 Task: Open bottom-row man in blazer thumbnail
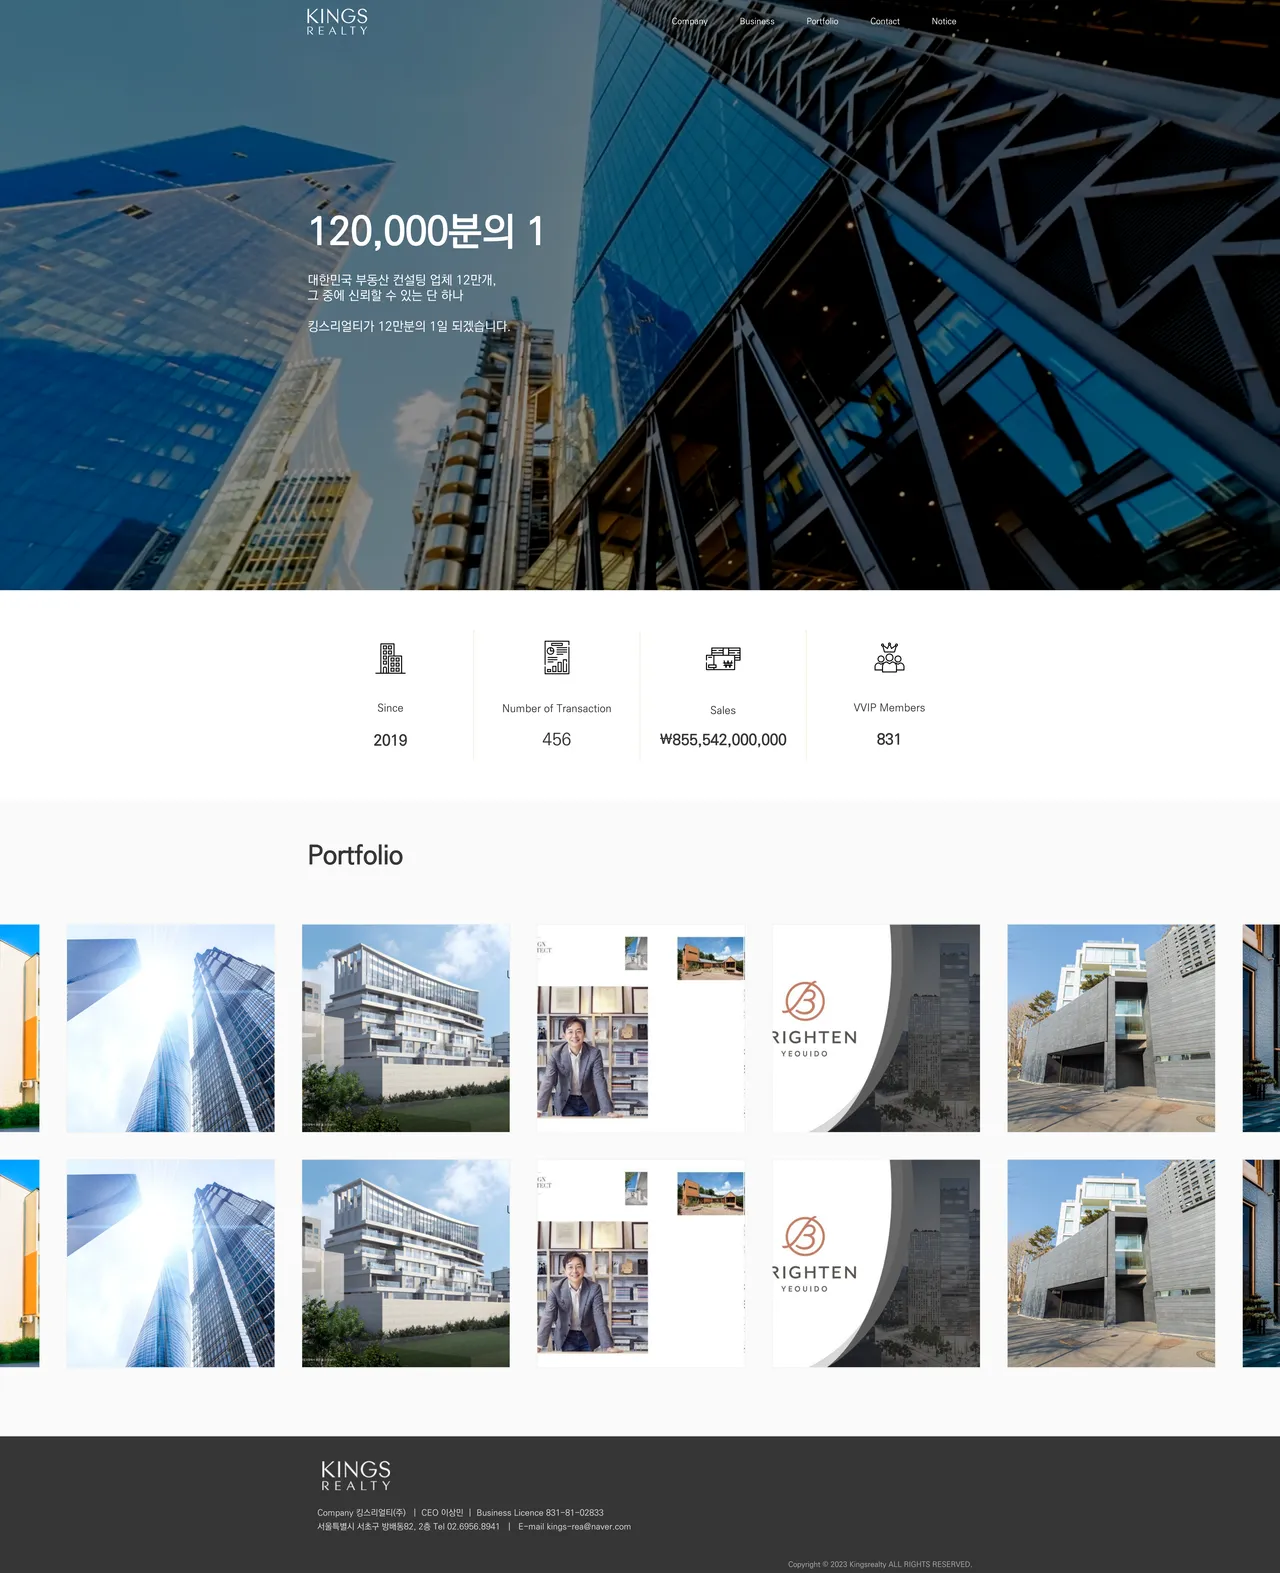(x=641, y=1263)
